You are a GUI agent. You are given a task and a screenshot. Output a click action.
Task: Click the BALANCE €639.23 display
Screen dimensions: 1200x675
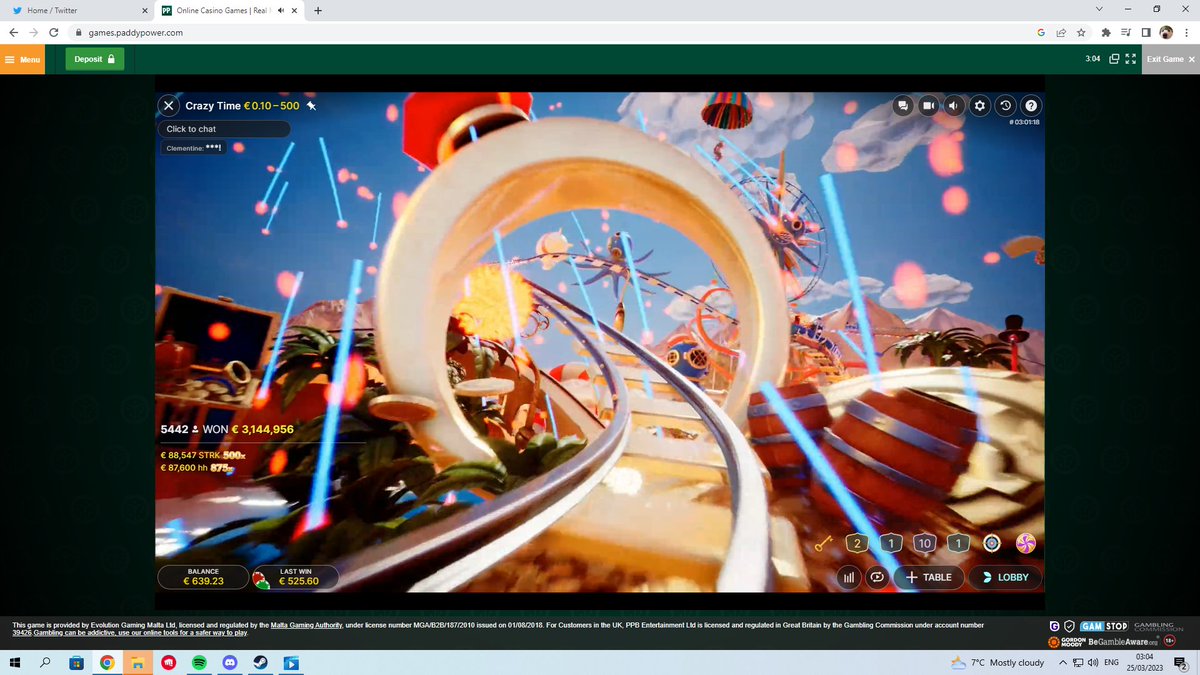(x=203, y=577)
